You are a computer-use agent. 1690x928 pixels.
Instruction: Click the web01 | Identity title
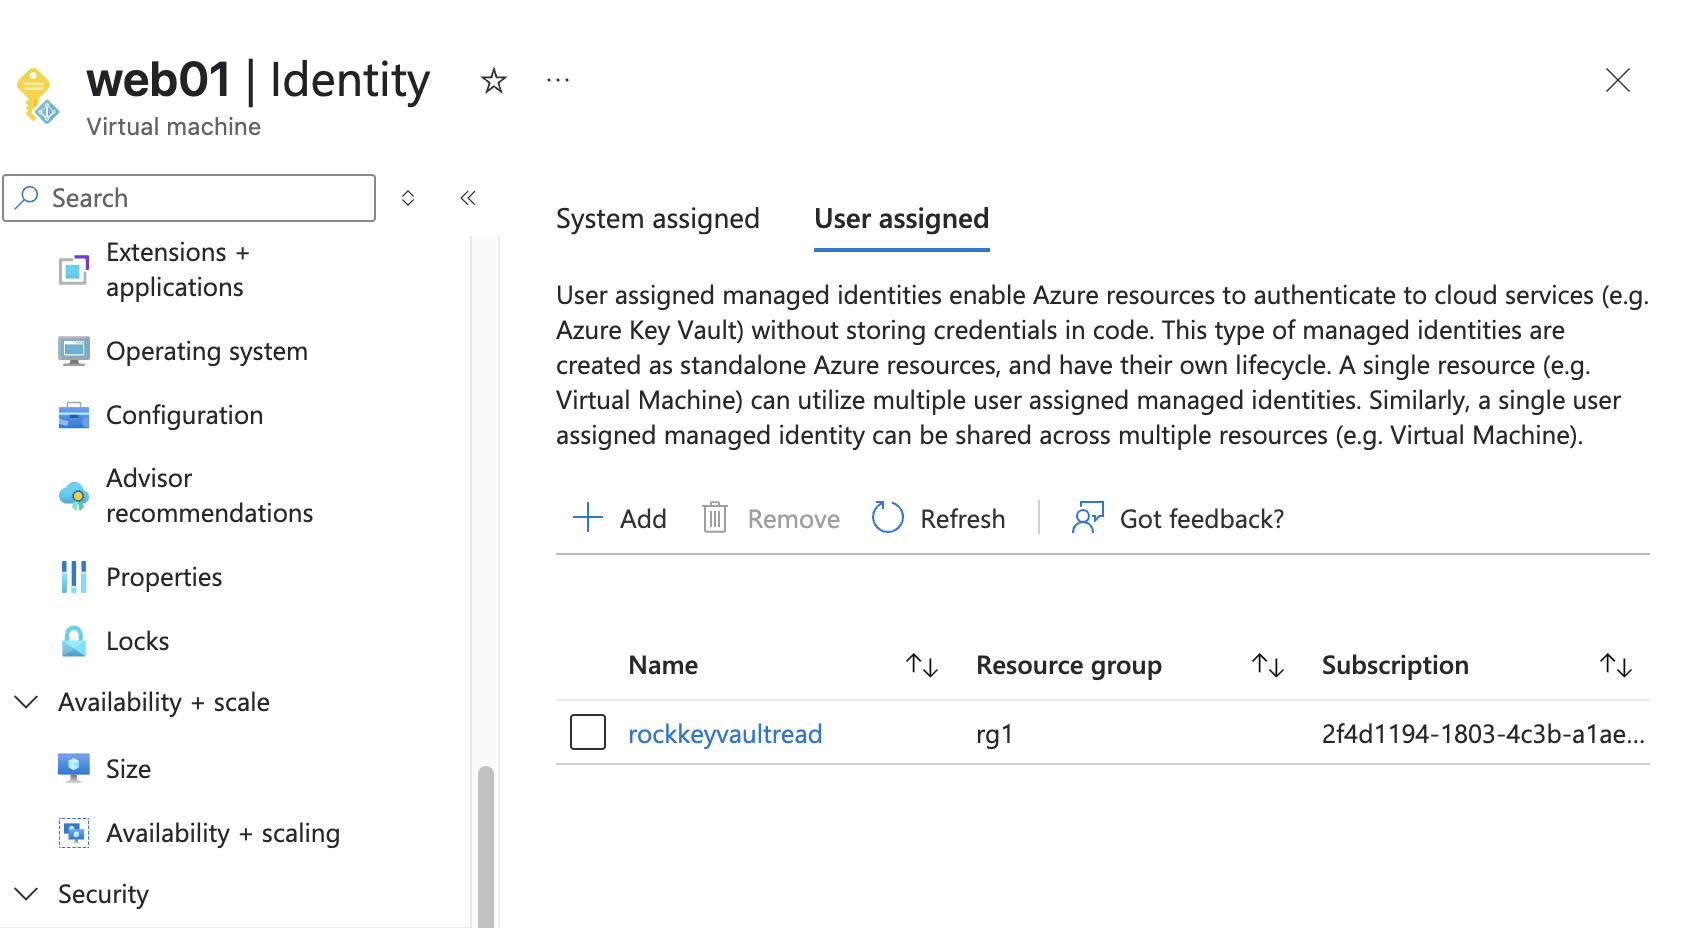point(259,80)
